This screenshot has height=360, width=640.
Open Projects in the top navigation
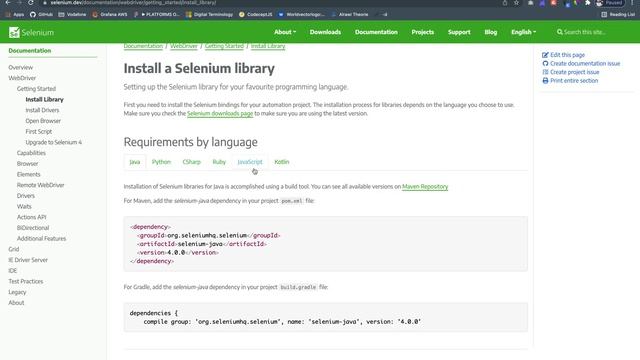coord(422,32)
